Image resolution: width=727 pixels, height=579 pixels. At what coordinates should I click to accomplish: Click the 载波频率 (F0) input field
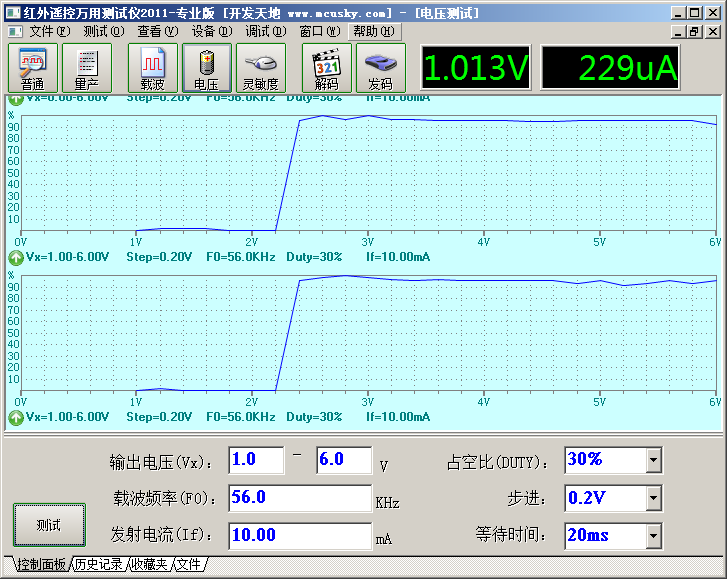click(300, 498)
